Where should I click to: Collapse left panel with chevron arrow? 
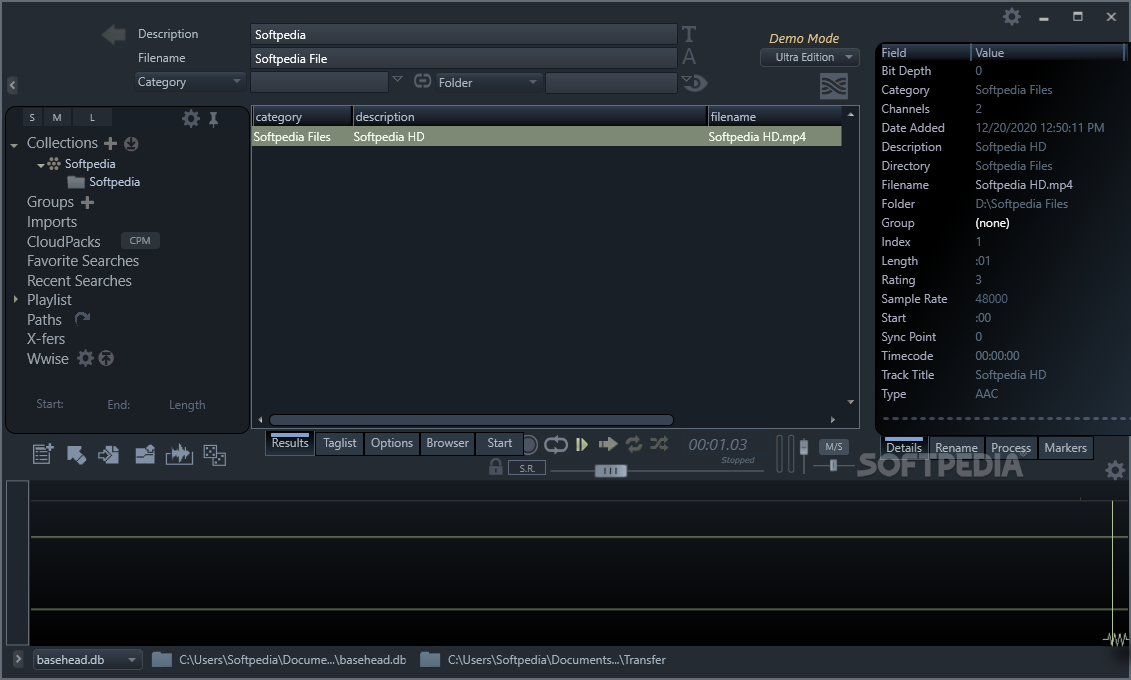click(x=12, y=85)
